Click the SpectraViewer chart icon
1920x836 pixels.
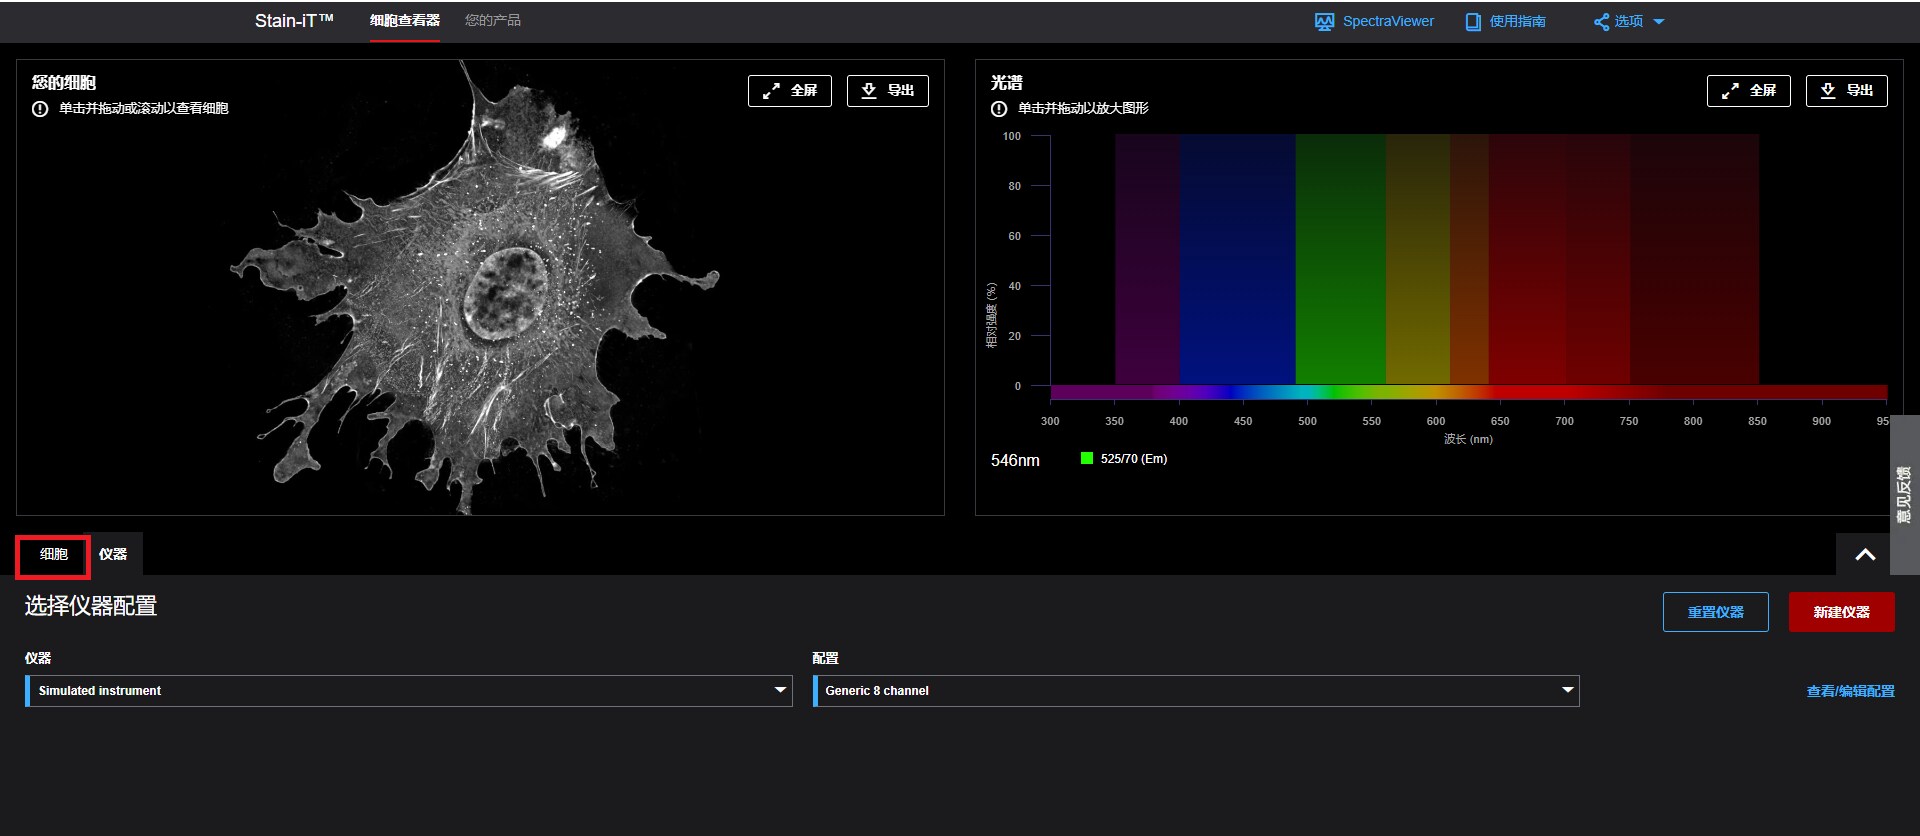coord(1324,22)
